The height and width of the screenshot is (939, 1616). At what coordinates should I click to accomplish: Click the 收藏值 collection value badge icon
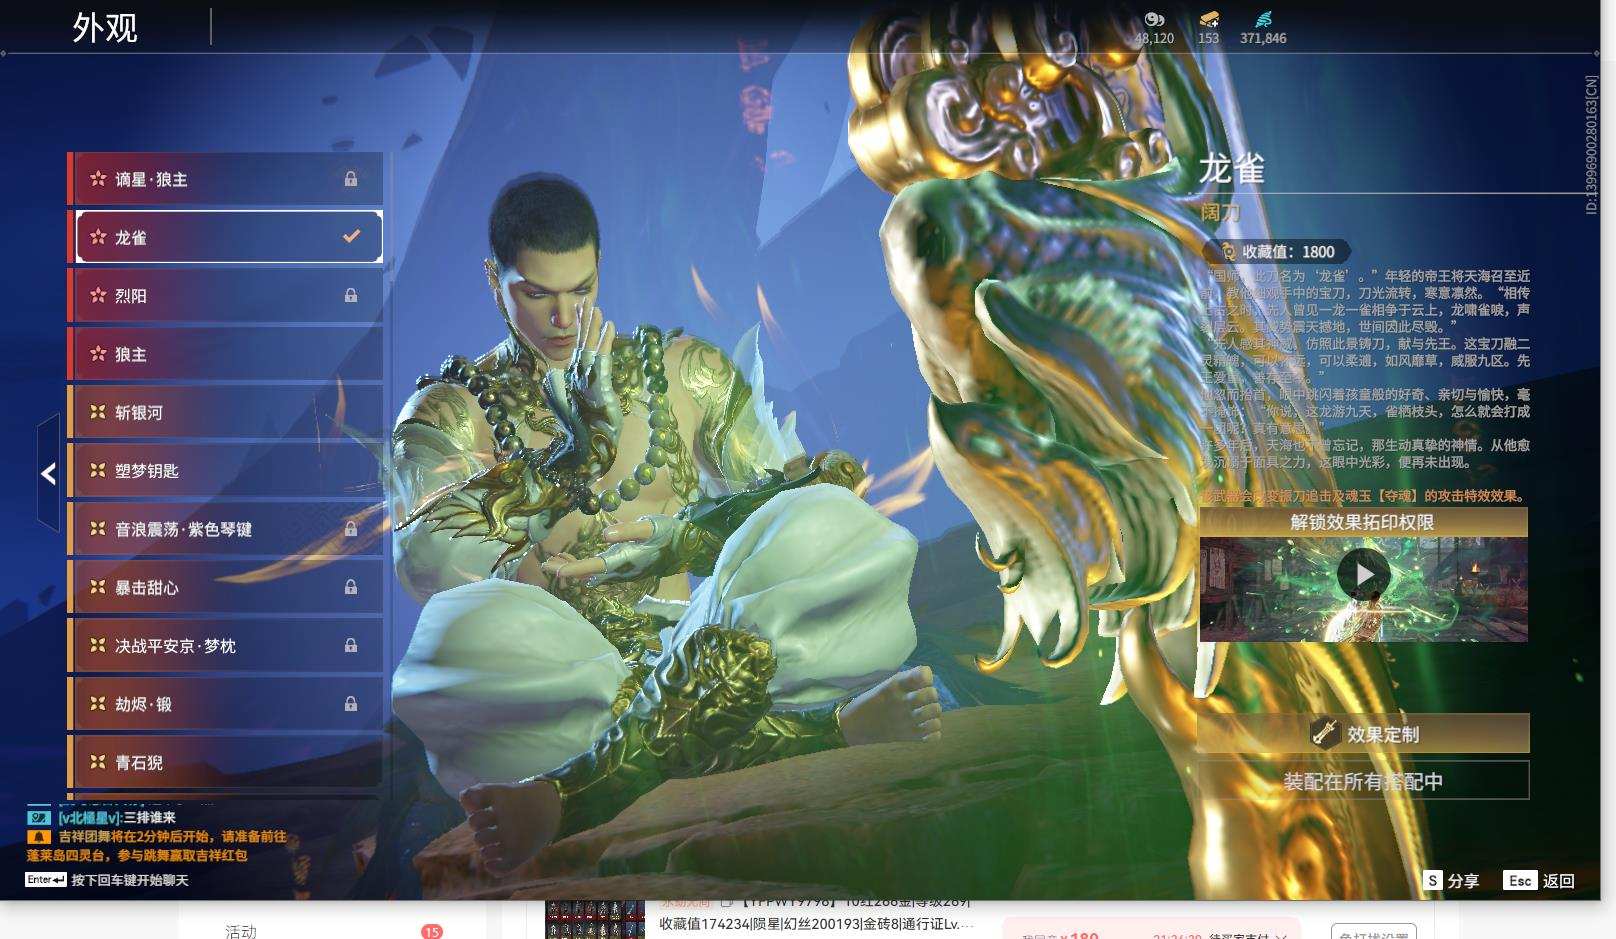click(x=1227, y=252)
